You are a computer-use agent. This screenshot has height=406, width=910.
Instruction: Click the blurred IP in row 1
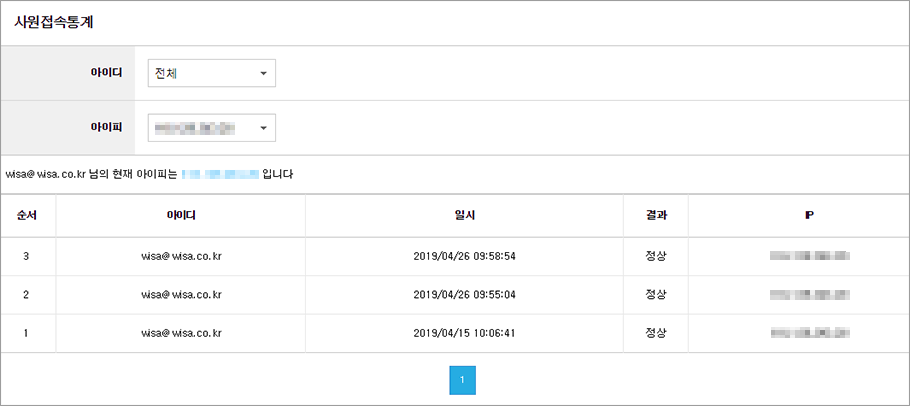[810, 333]
